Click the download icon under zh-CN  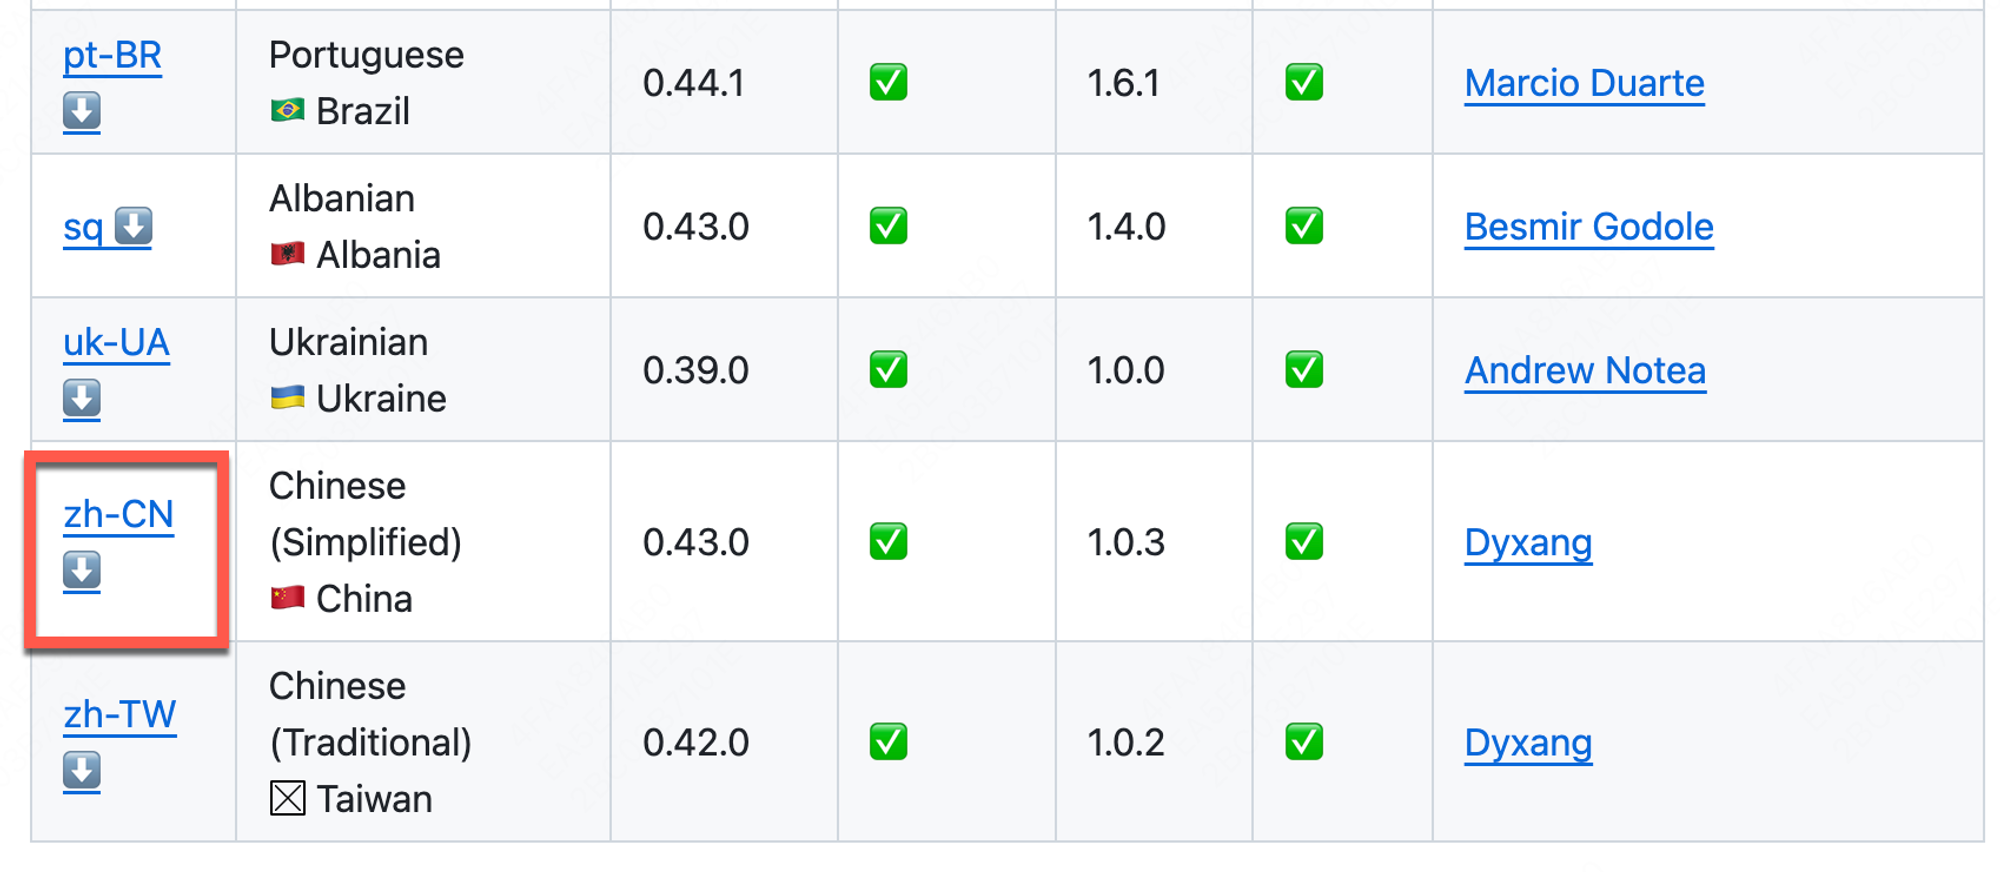click(x=82, y=571)
